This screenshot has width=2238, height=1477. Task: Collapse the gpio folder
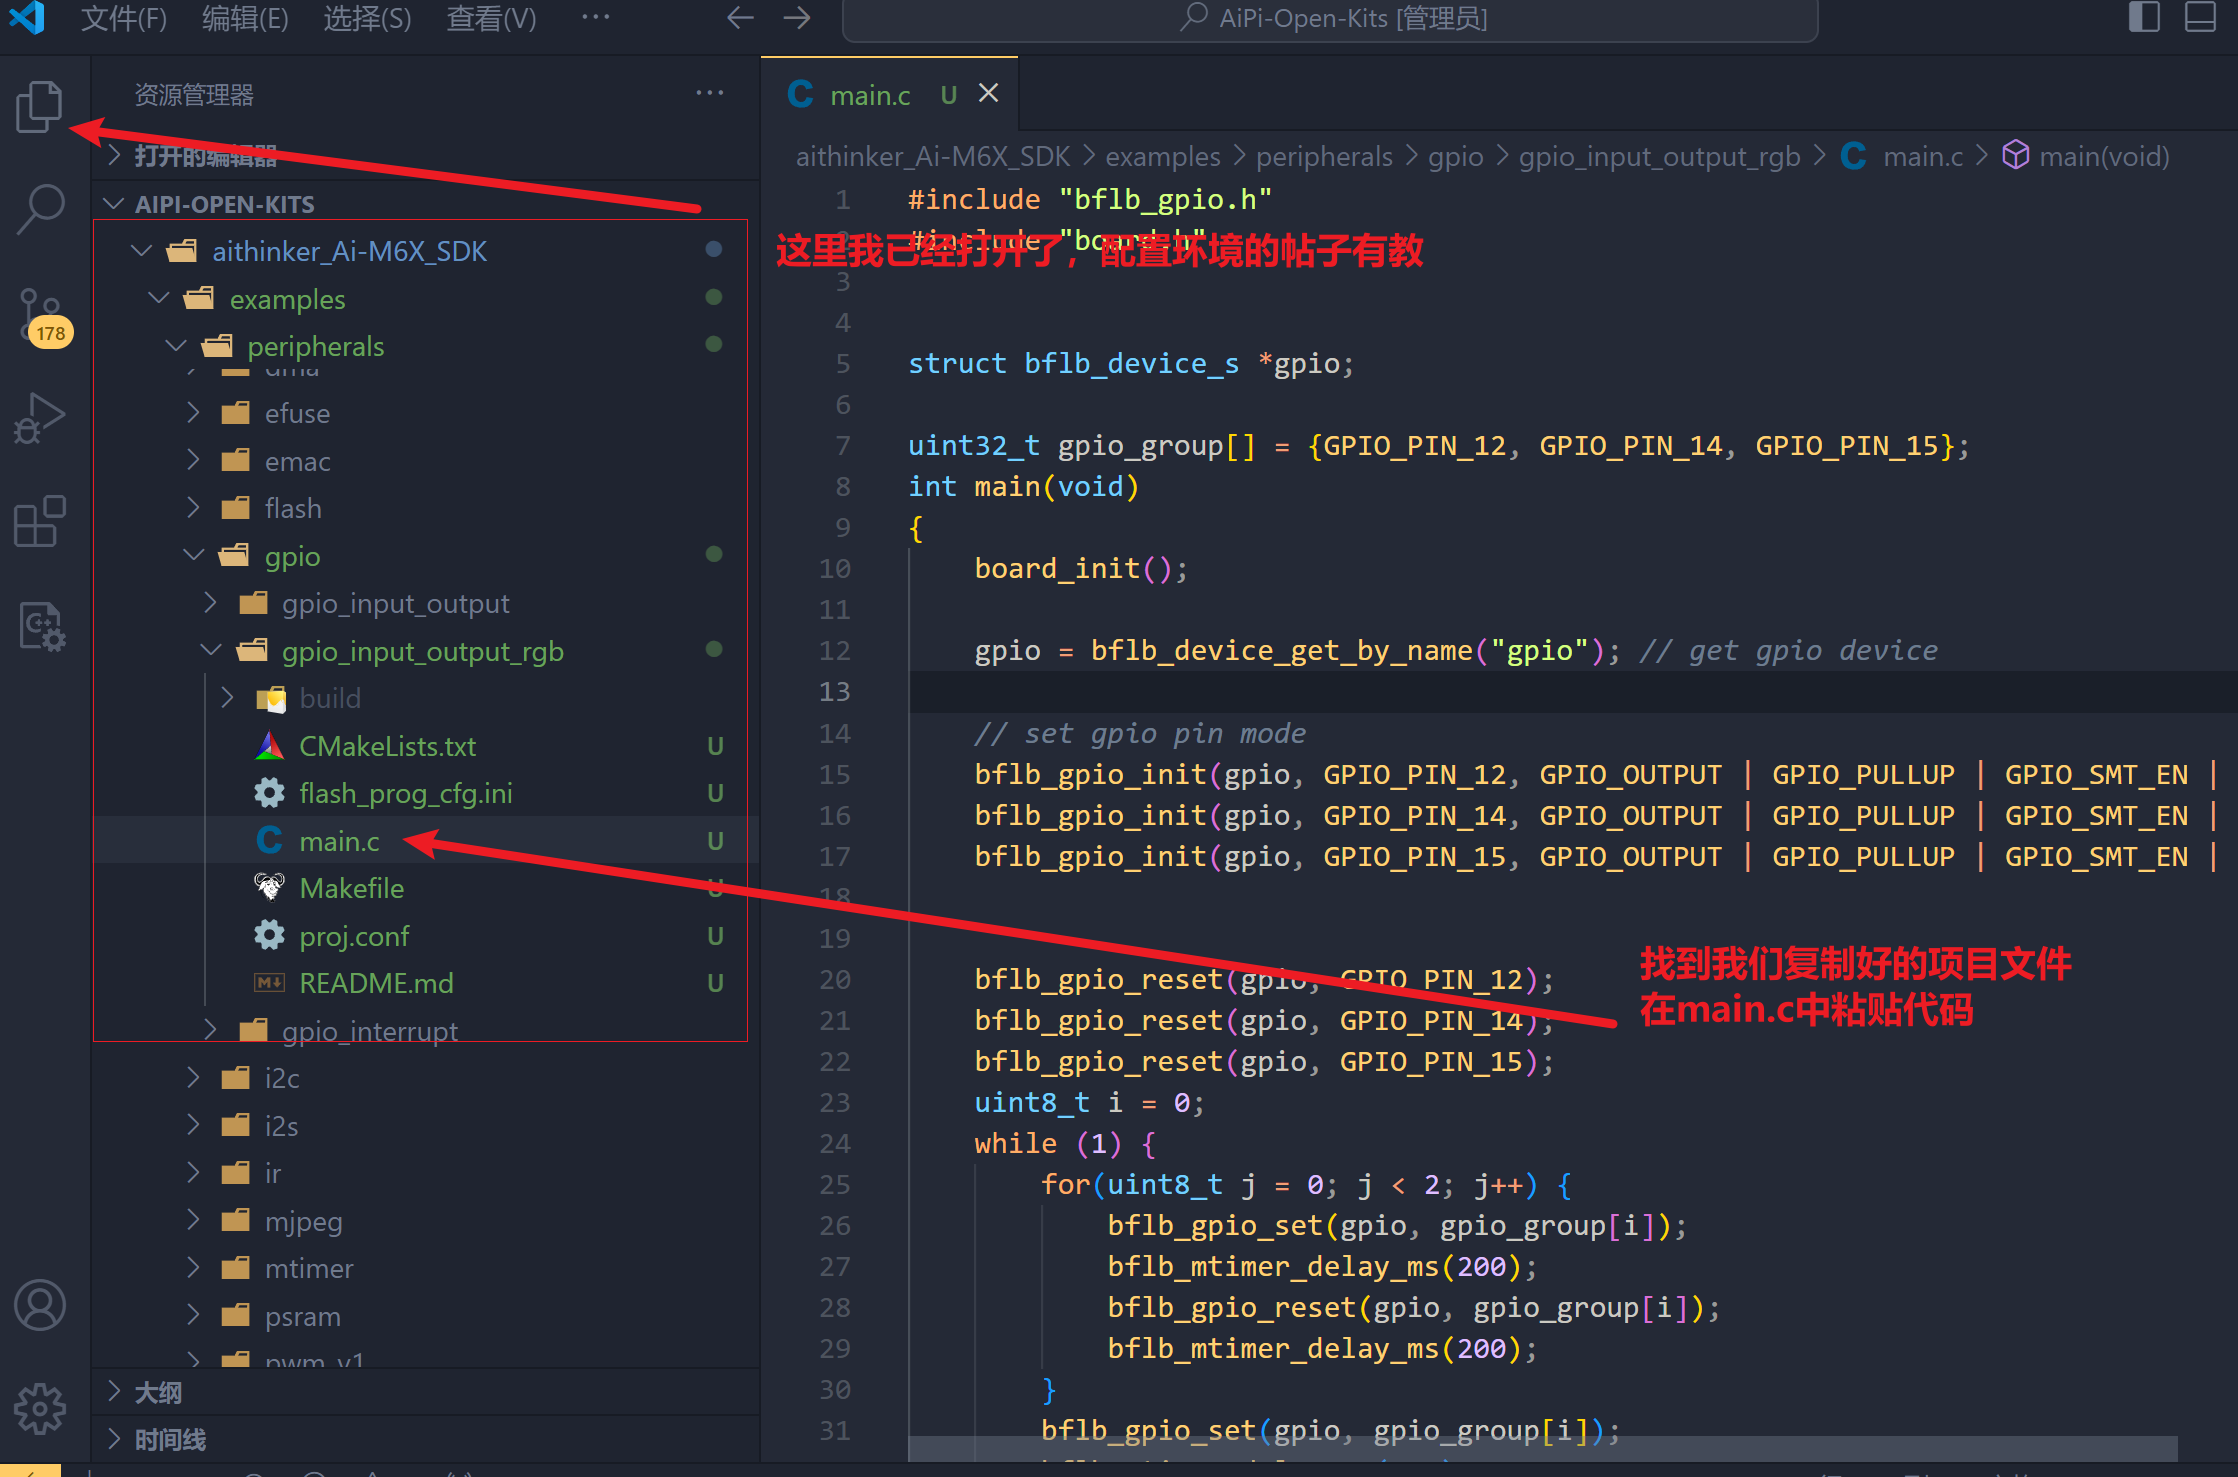tap(426, 556)
